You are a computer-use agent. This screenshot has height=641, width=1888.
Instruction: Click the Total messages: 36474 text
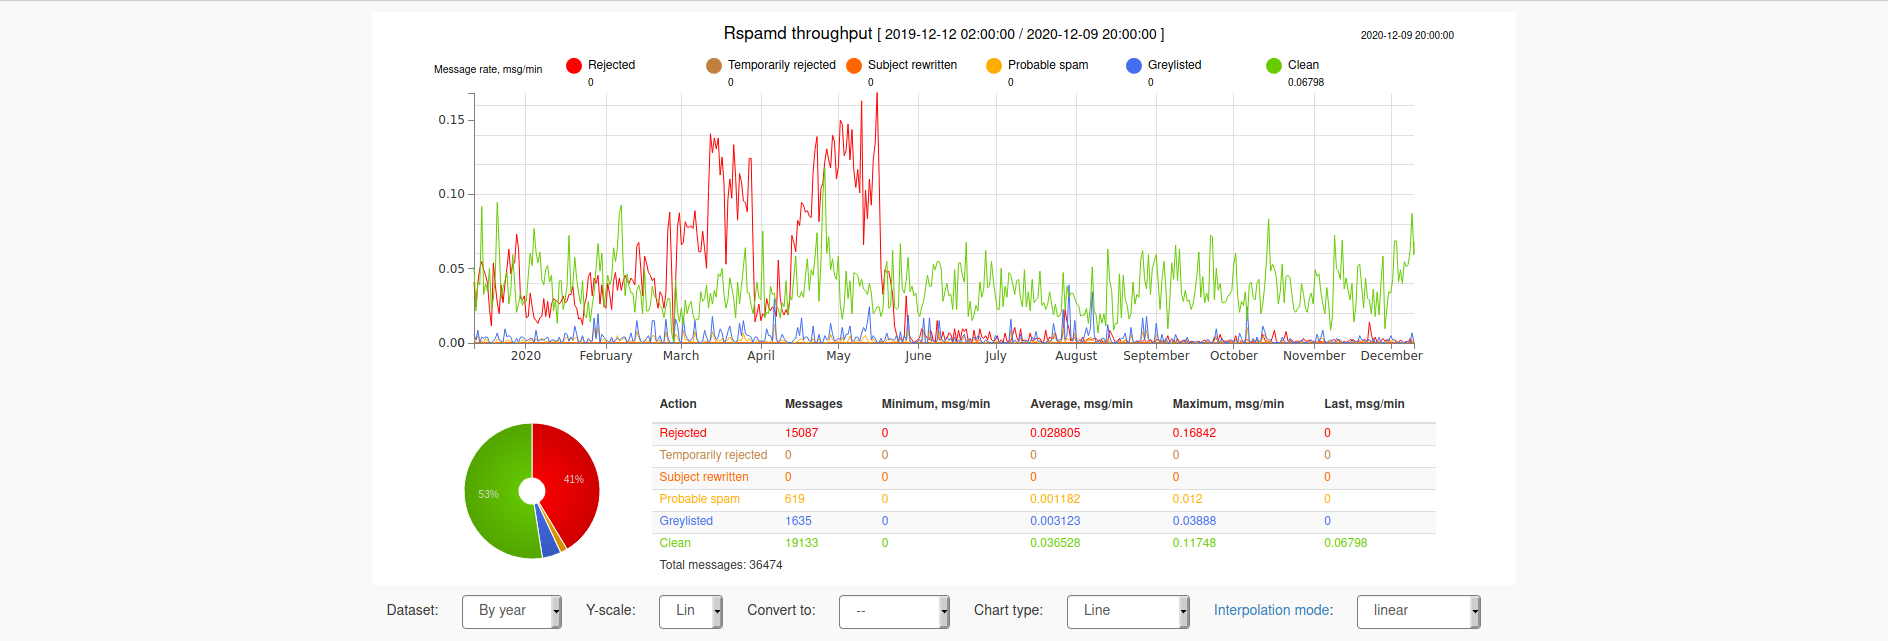[720, 565]
